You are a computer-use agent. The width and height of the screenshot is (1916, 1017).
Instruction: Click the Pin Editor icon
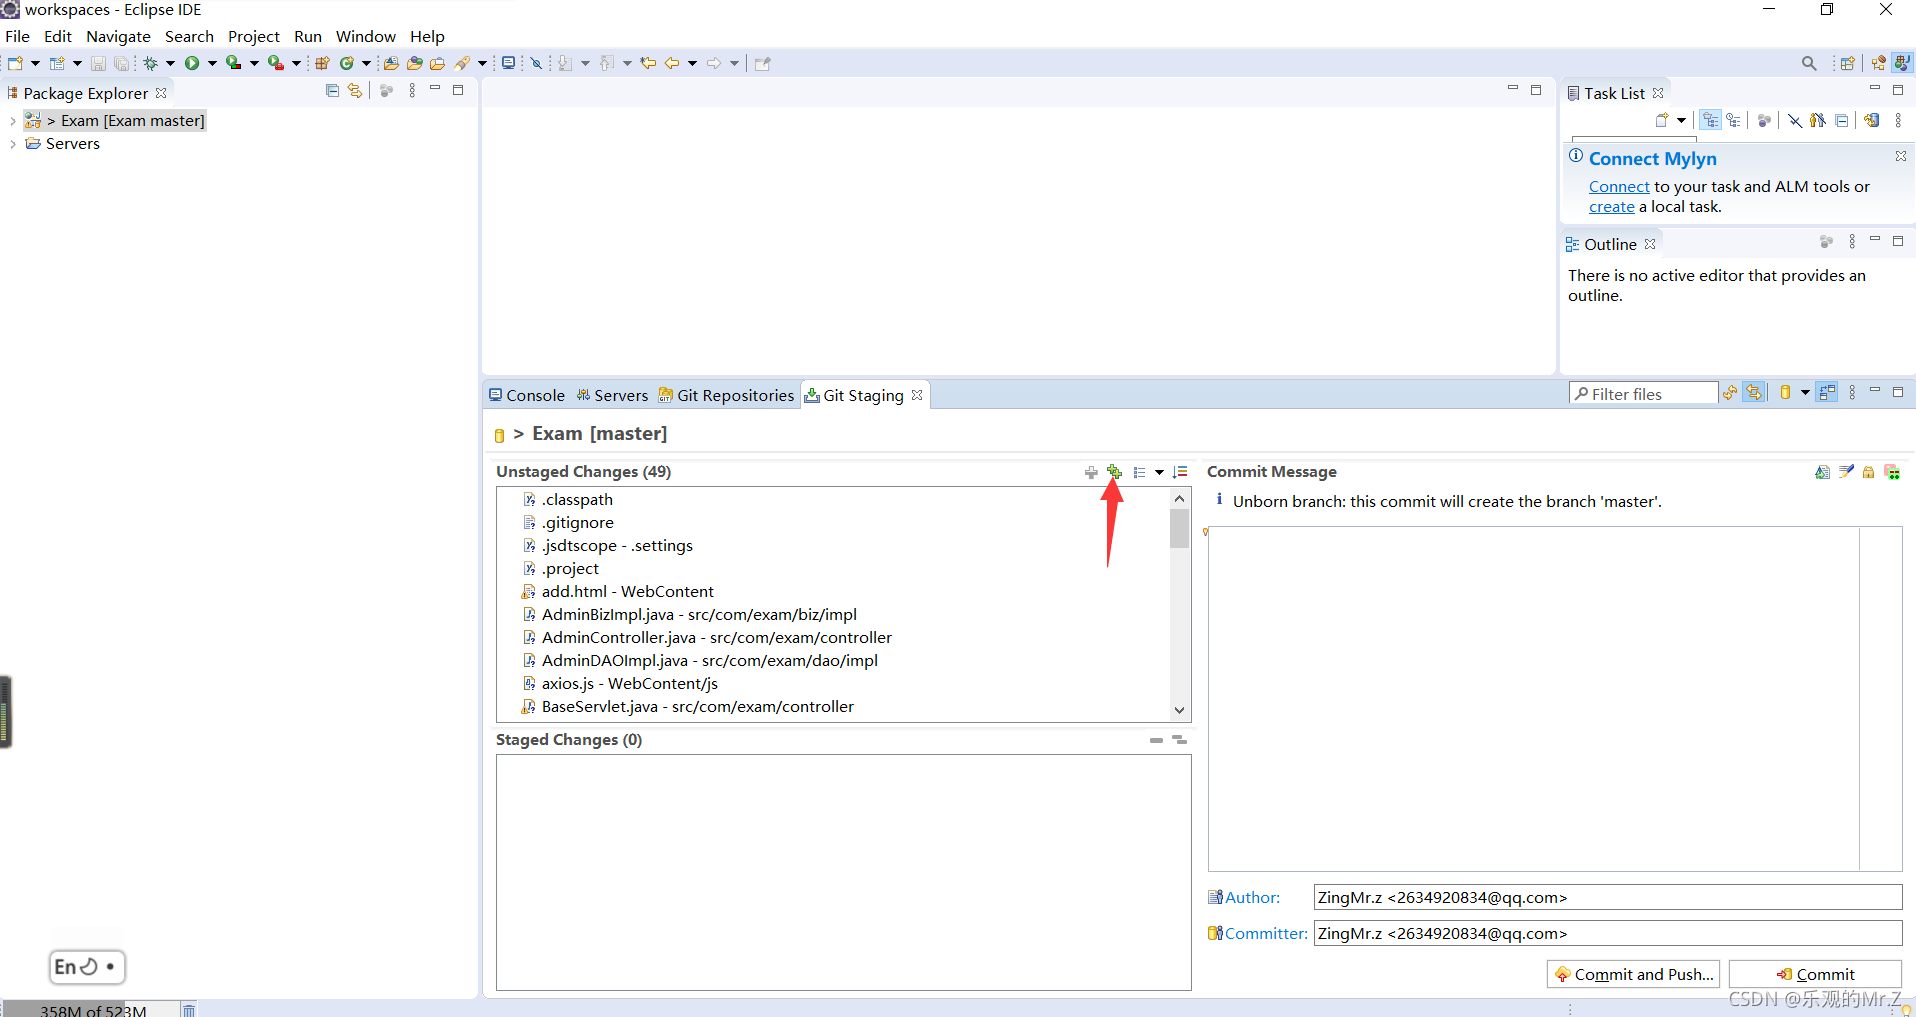(x=763, y=63)
